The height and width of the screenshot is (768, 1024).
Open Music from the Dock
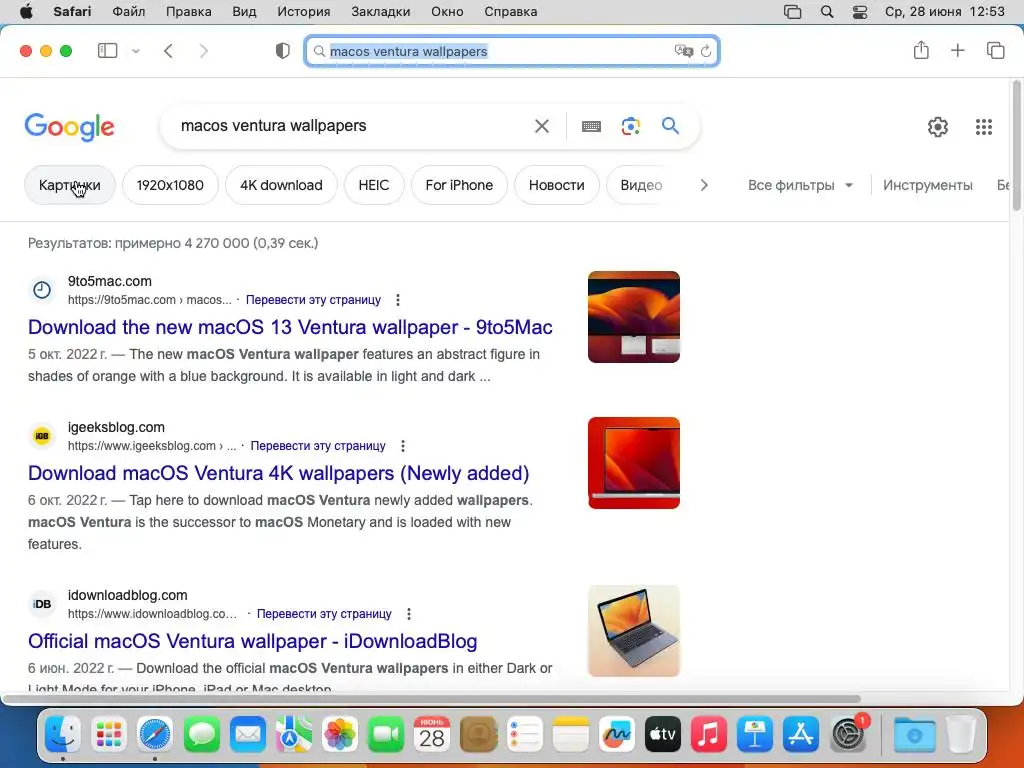tap(709, 735)
